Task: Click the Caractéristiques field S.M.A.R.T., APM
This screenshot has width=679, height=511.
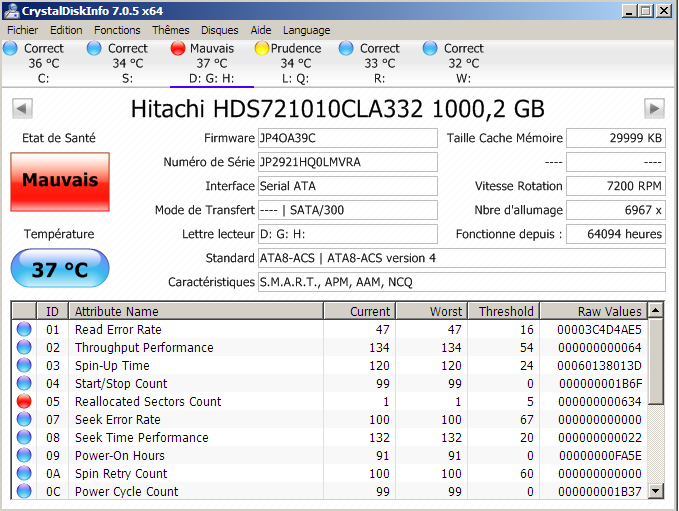Action: [x=462, y=282]
